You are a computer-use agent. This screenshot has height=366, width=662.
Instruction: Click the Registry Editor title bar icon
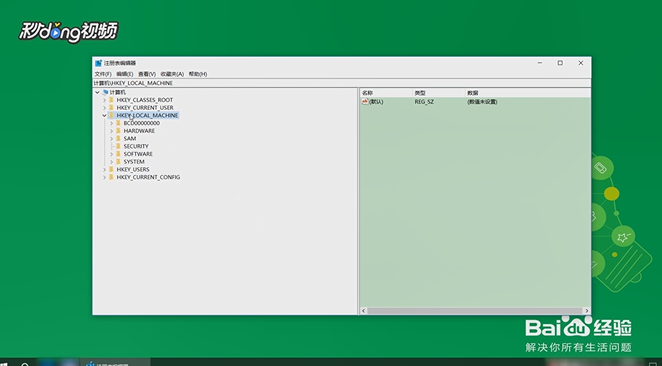(x=98, y=63)
